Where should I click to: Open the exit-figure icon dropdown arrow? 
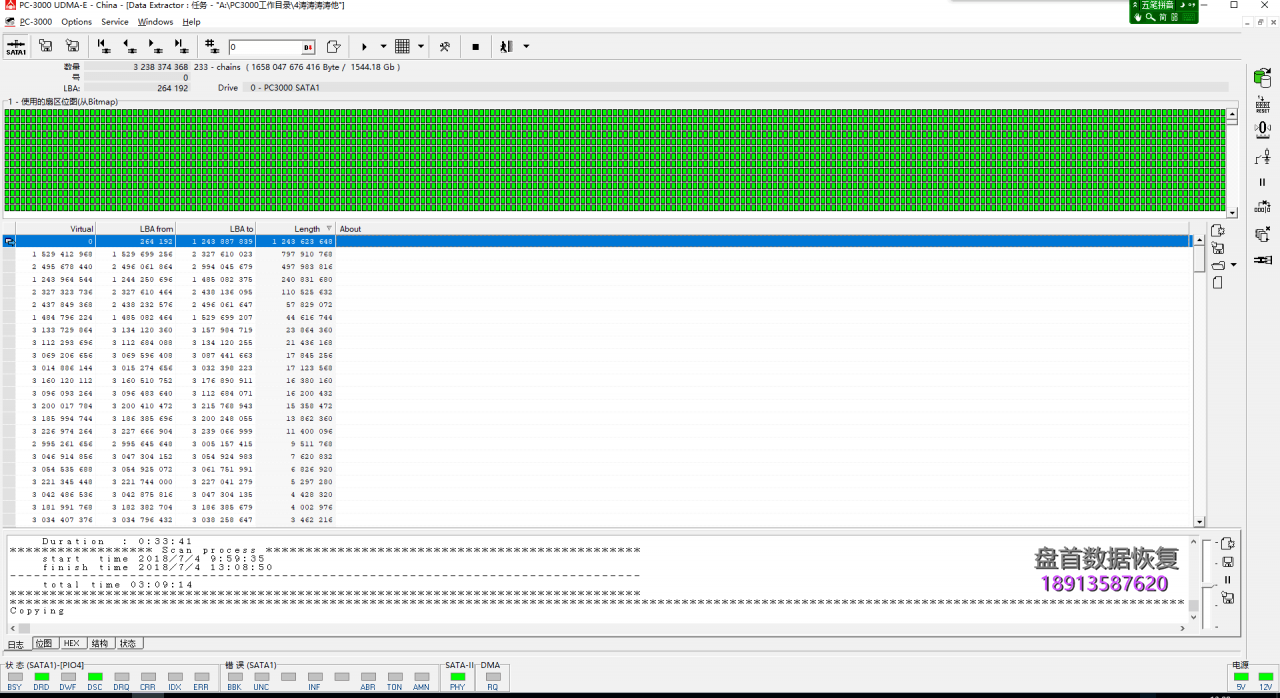tap(526, 47)
